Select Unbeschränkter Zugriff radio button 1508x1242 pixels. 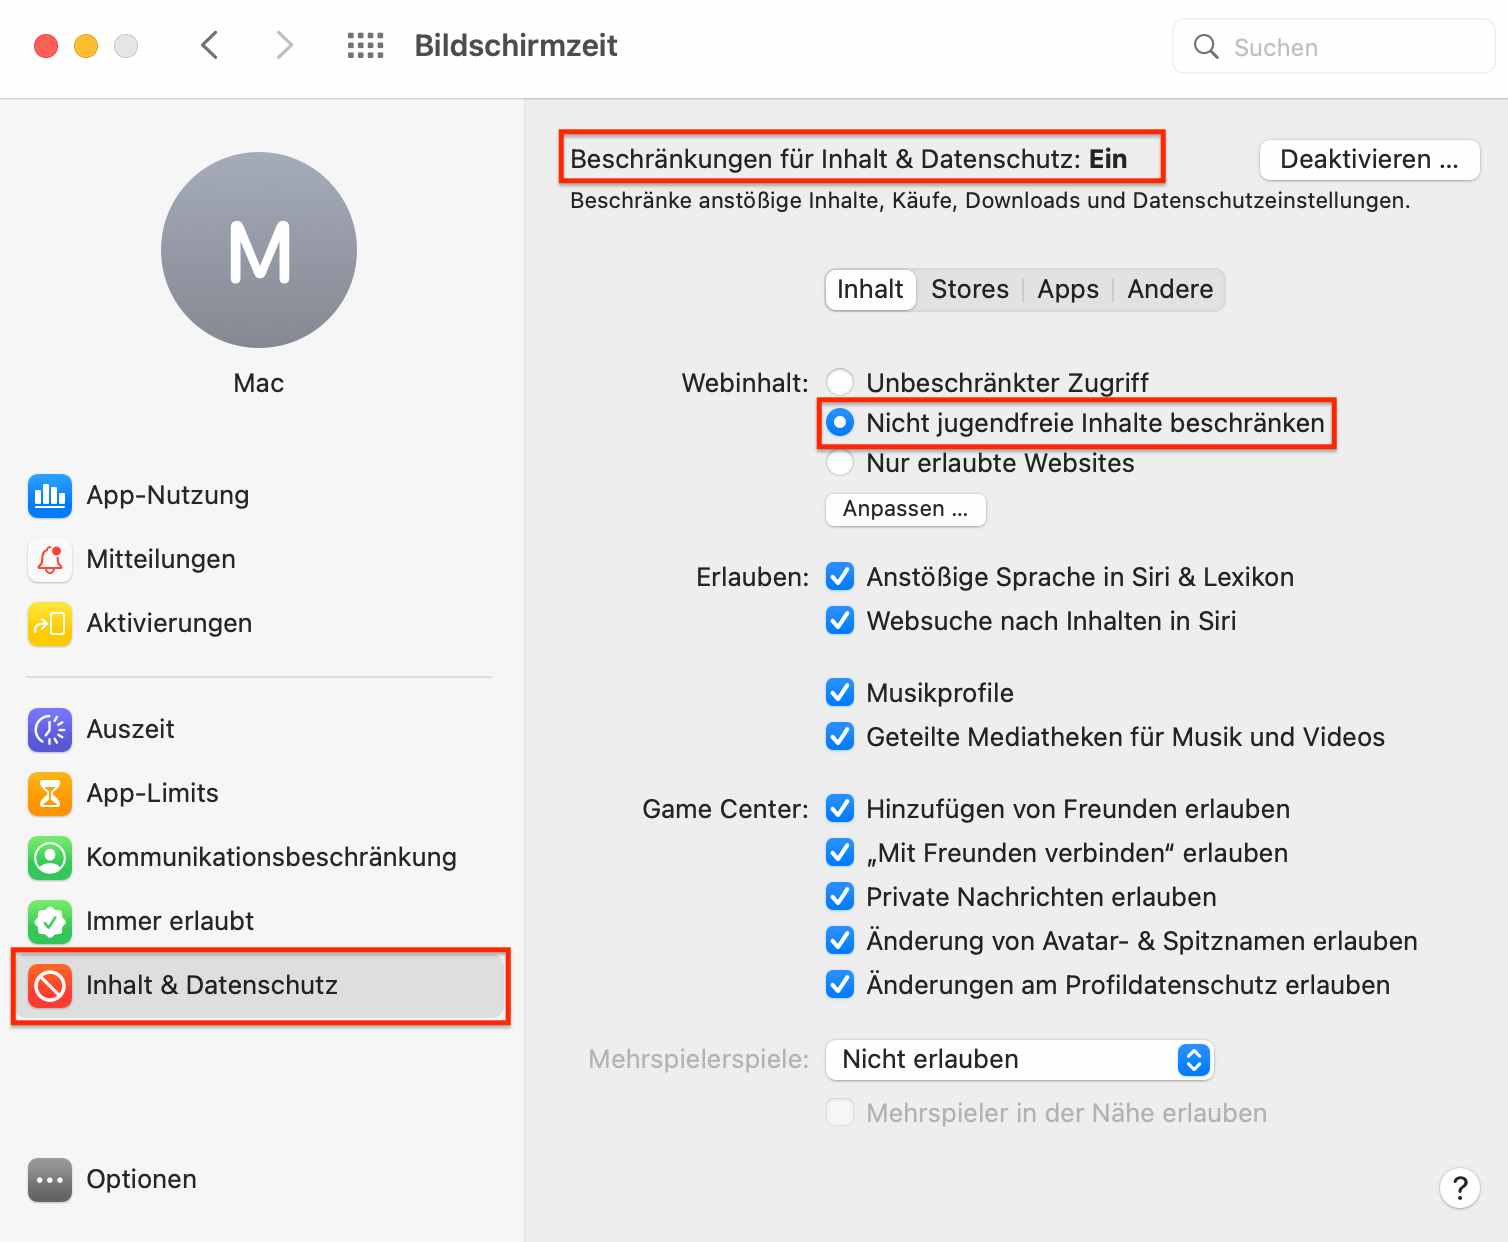(x=840, y=383)
